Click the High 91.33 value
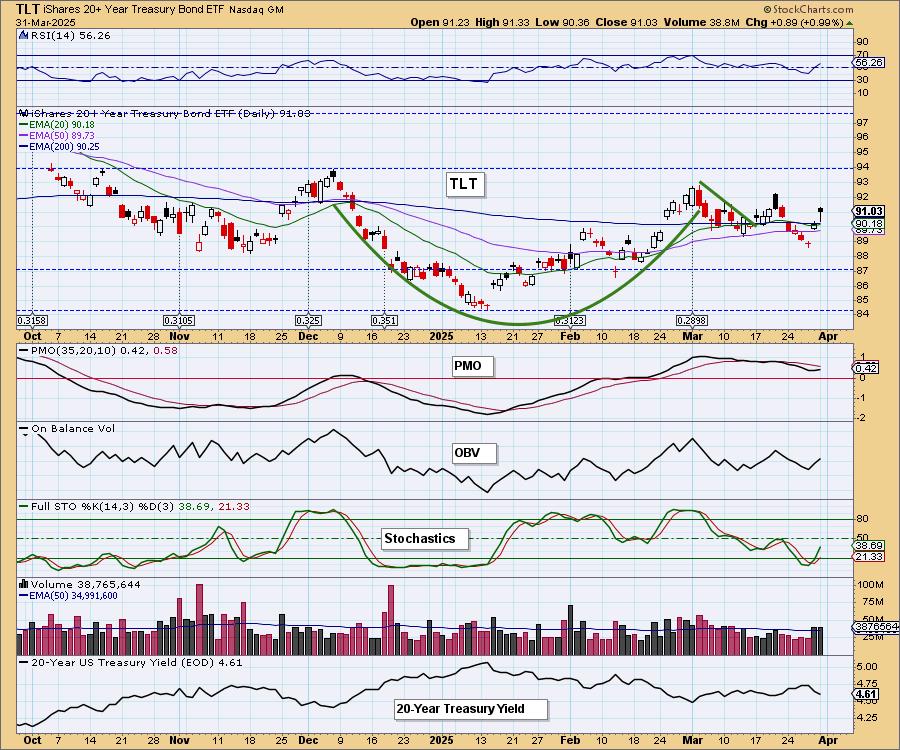Screen dimensions: 900x750 click(502, 22)
